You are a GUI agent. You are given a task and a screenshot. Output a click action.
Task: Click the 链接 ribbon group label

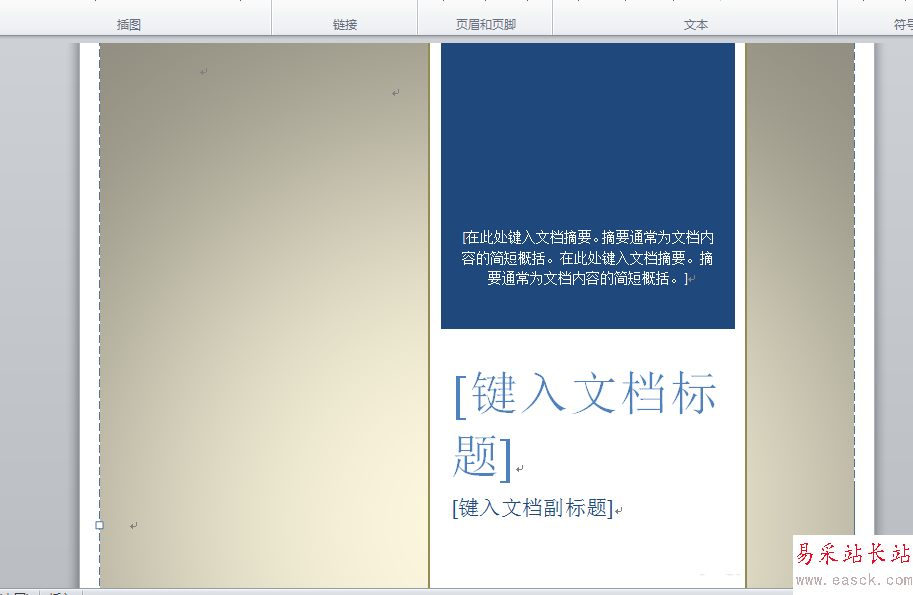pos(345,24)
